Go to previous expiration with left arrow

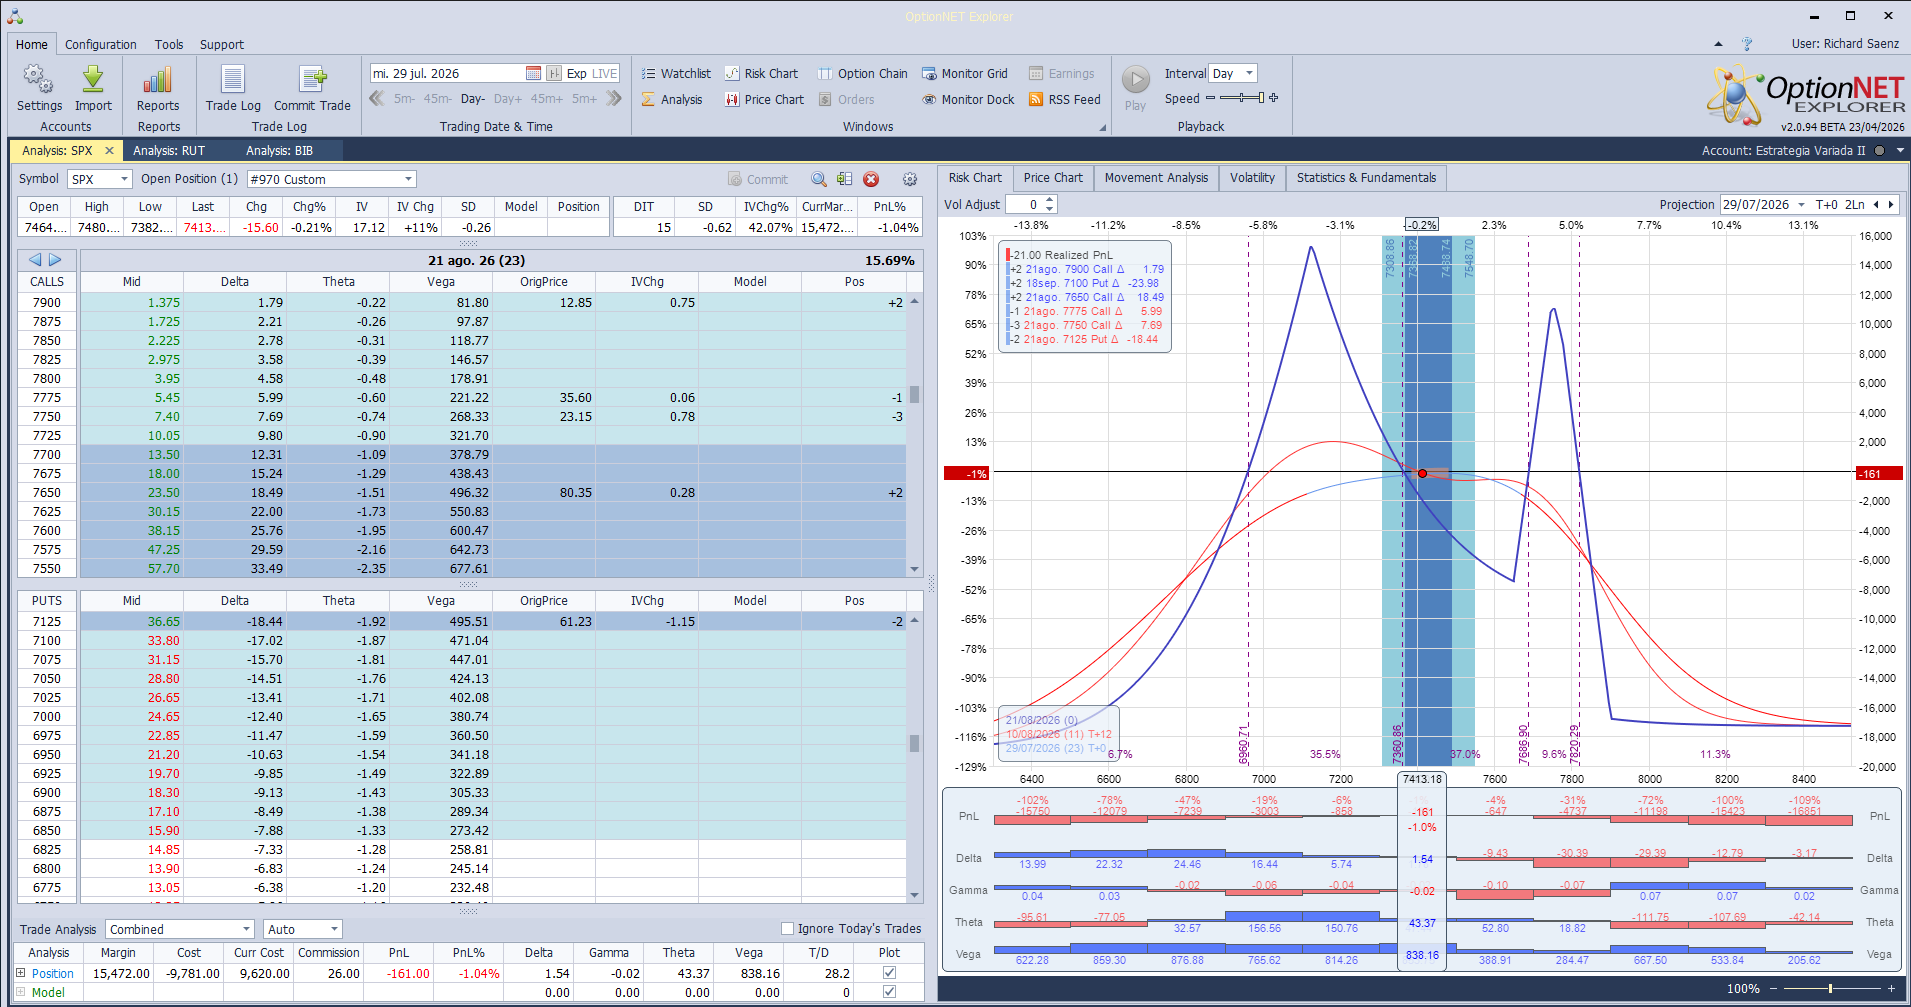pyautogui.click(x=35, y=259)
